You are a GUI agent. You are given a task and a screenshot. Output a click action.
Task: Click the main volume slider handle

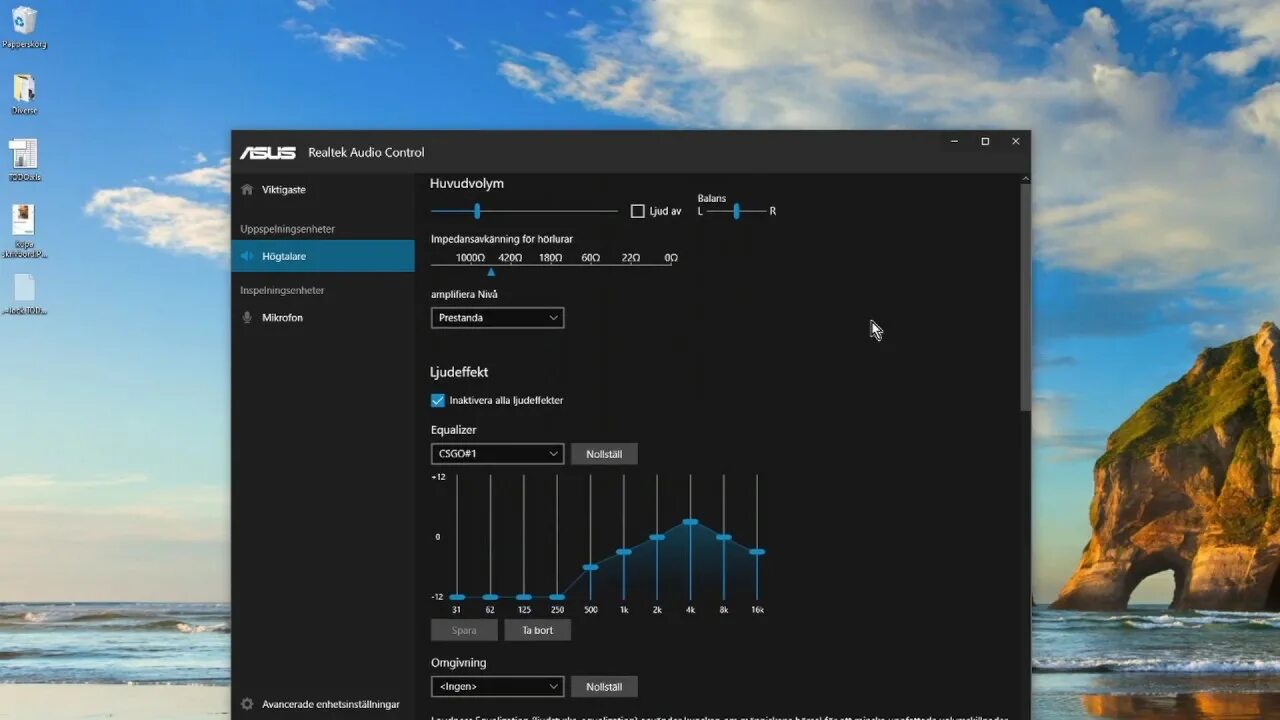pos(477,211)
